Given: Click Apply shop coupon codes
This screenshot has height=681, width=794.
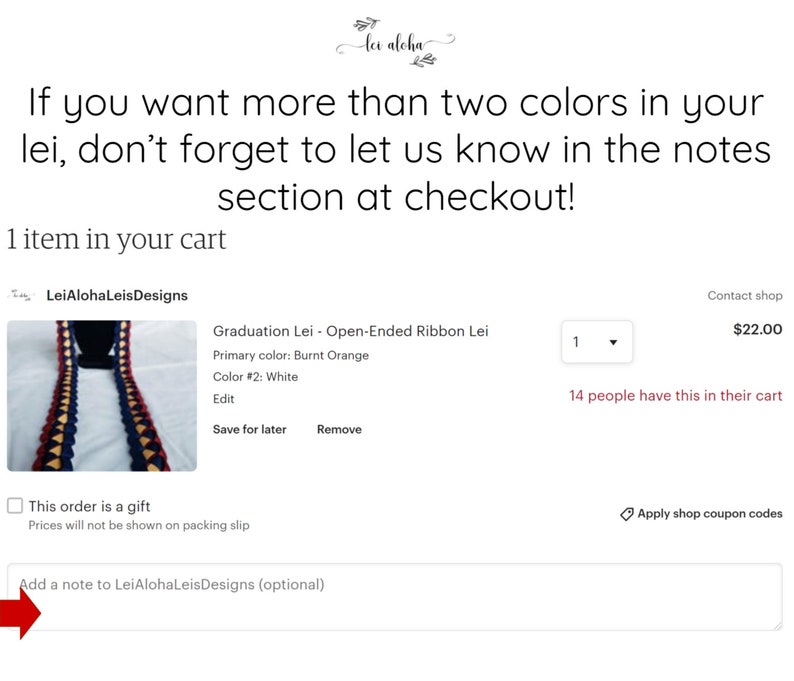Looking at the screenshot, I should click(x=709, y=513).
